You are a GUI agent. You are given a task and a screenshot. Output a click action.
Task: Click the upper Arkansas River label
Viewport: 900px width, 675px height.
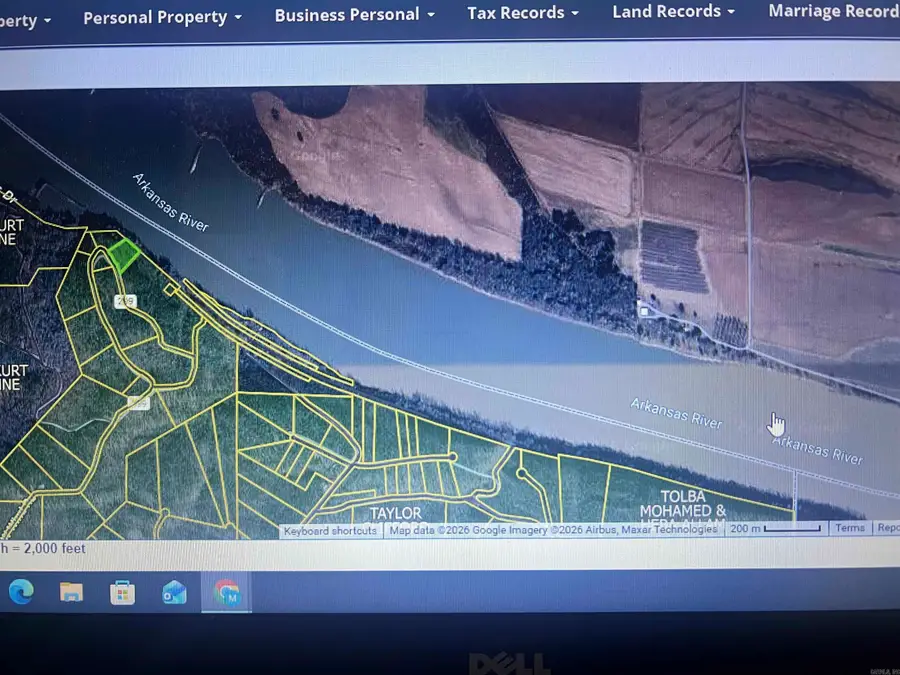170,202
